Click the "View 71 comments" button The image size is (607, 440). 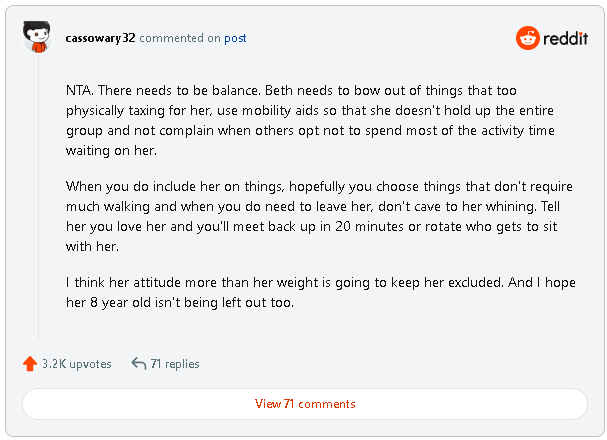(305, 404)
